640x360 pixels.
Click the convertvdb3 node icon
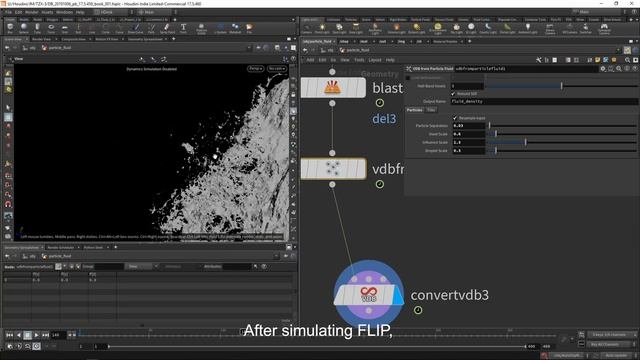click(x=369, y=295)
